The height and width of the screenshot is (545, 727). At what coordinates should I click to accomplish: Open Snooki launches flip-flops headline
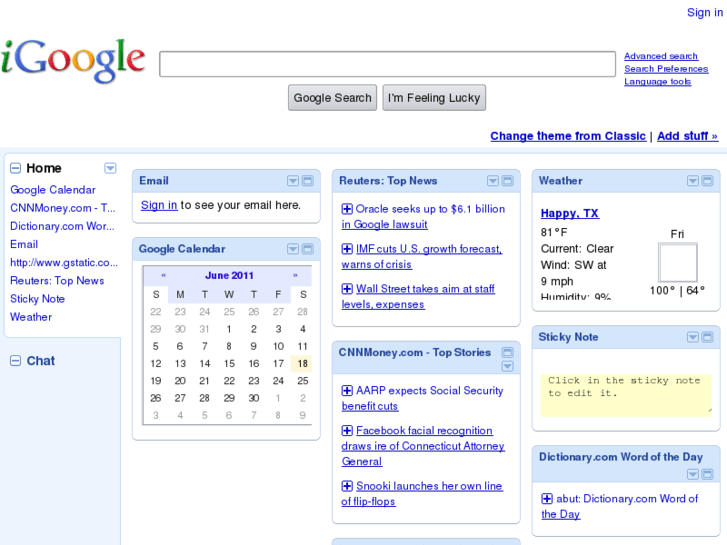point(422,494)
